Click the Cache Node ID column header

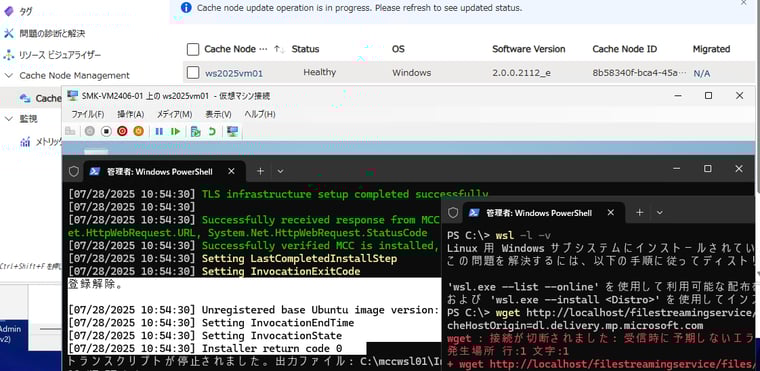click(x=625, y=49)
